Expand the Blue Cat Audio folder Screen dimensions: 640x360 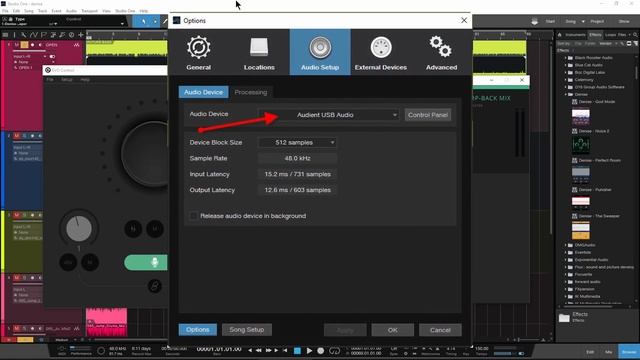566,65
